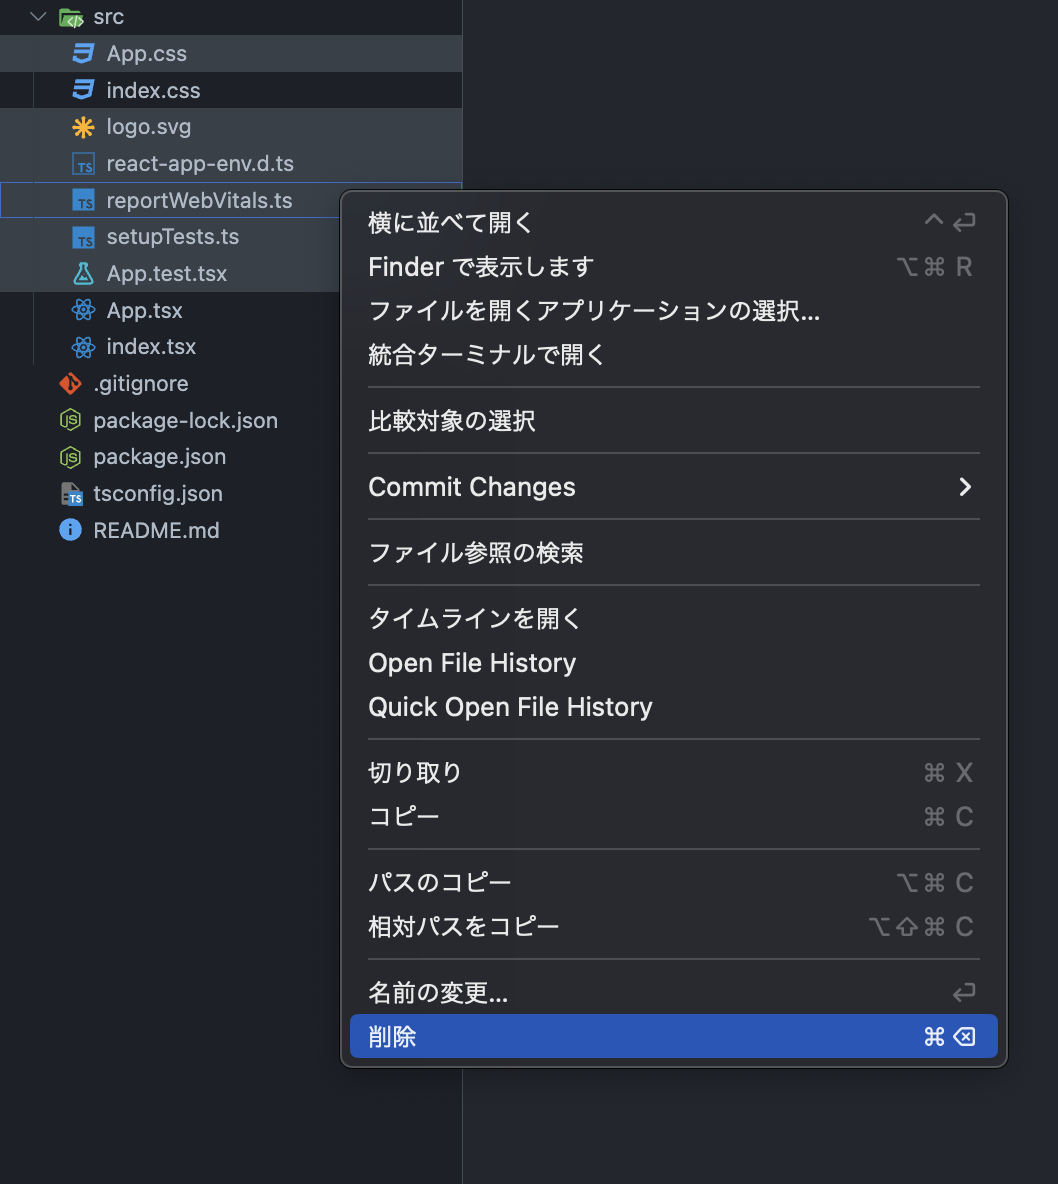Choose Open File History

pos(674,663)
